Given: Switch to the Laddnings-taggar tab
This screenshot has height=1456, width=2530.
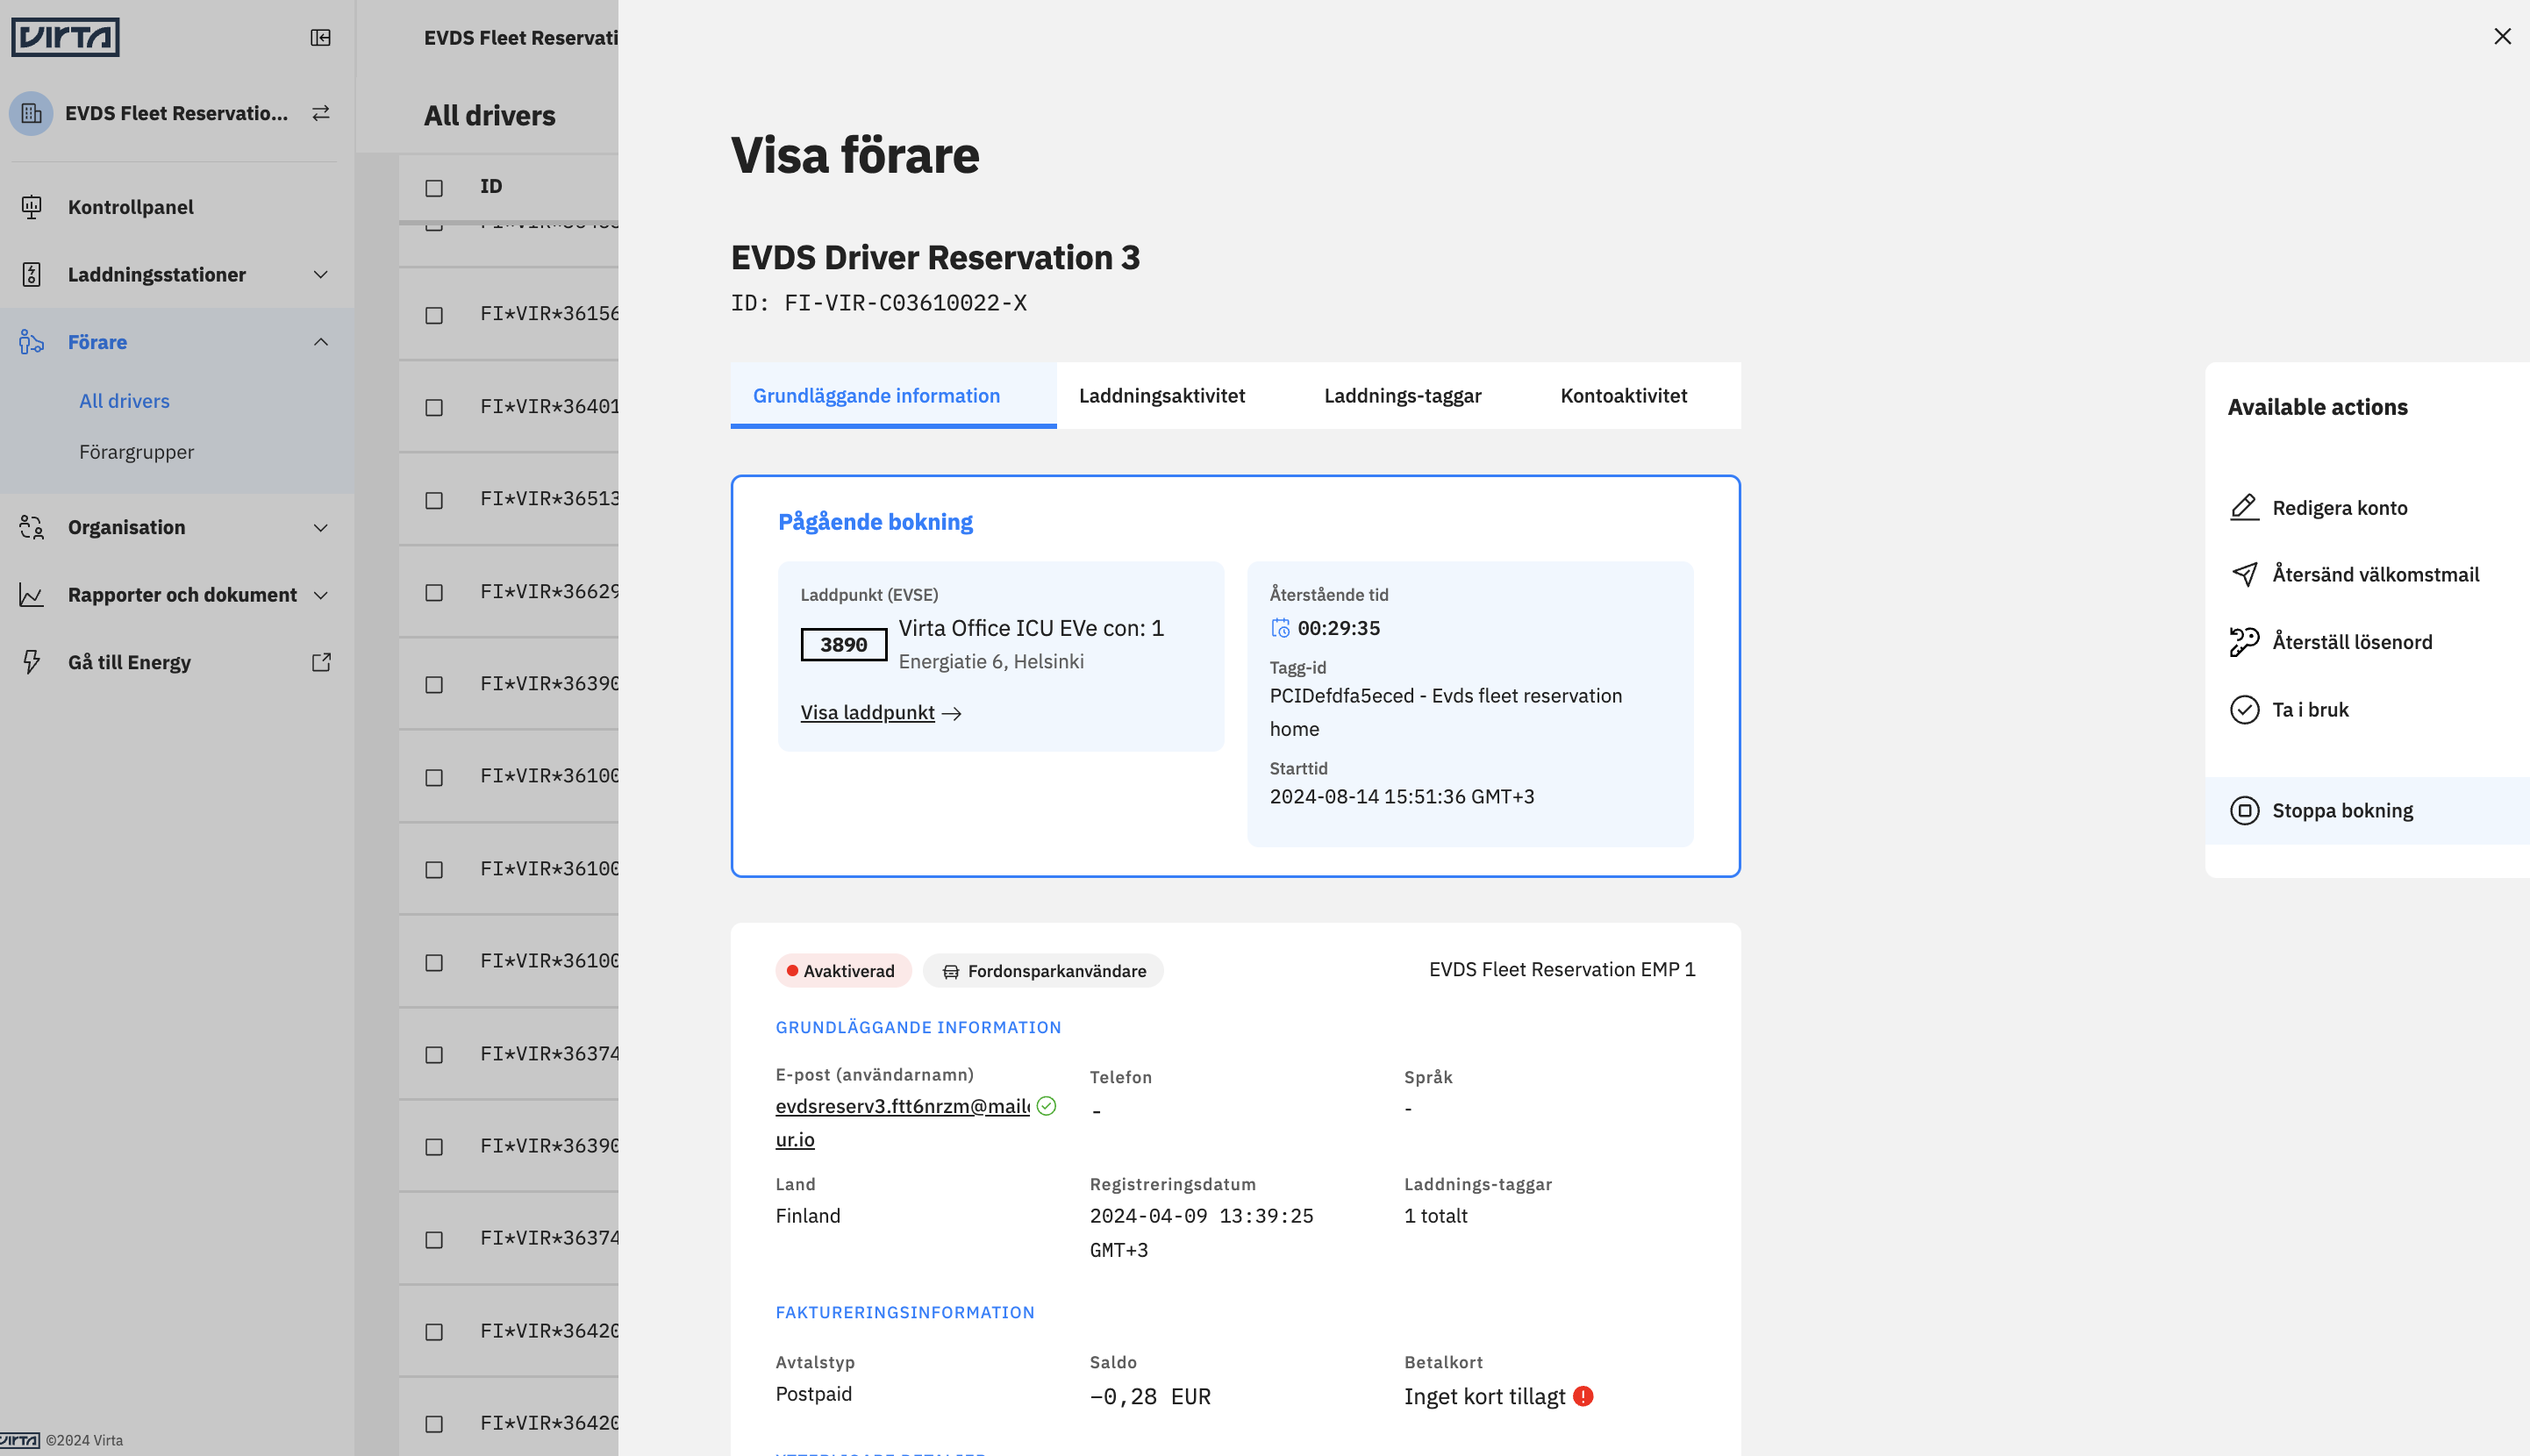Looking at the screenshot, I should tap(1402, 396).
